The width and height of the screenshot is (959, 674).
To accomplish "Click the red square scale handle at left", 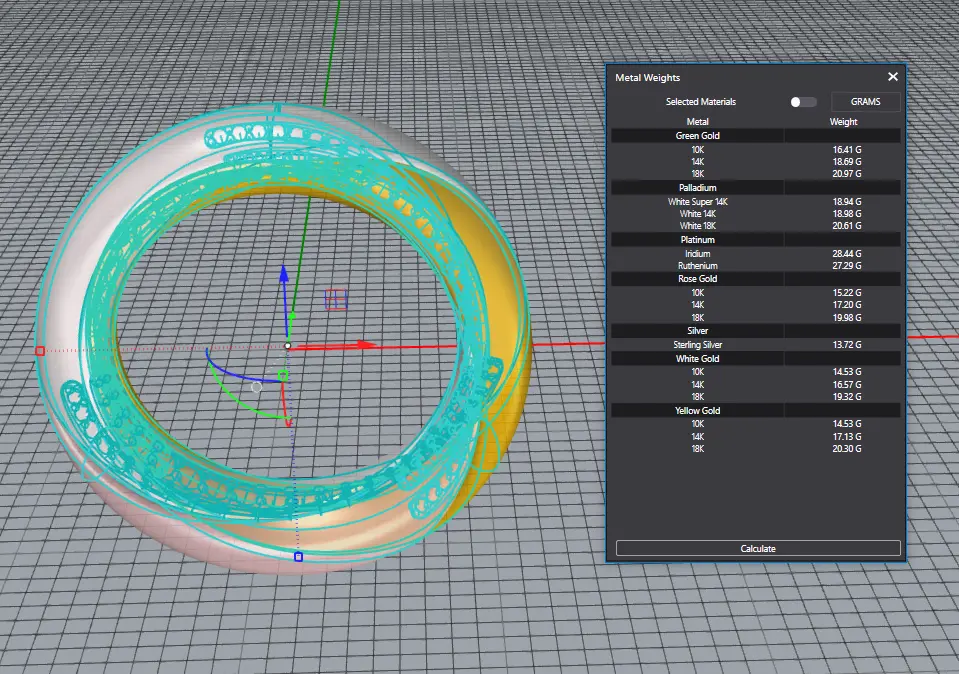I will click(40, 351).
